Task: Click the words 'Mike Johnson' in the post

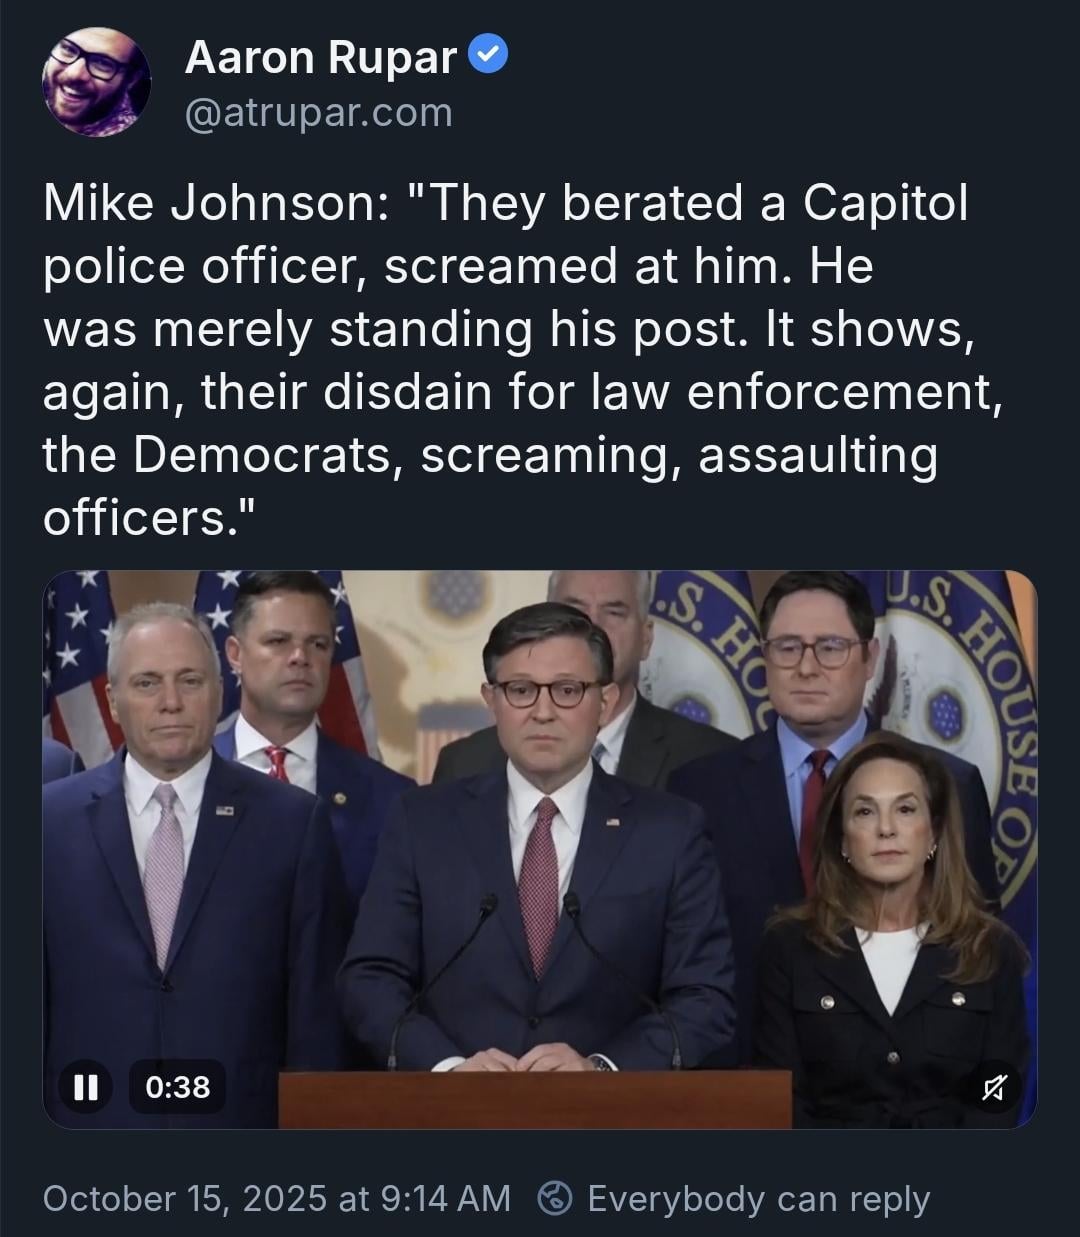Action: (x=206, y=203)
